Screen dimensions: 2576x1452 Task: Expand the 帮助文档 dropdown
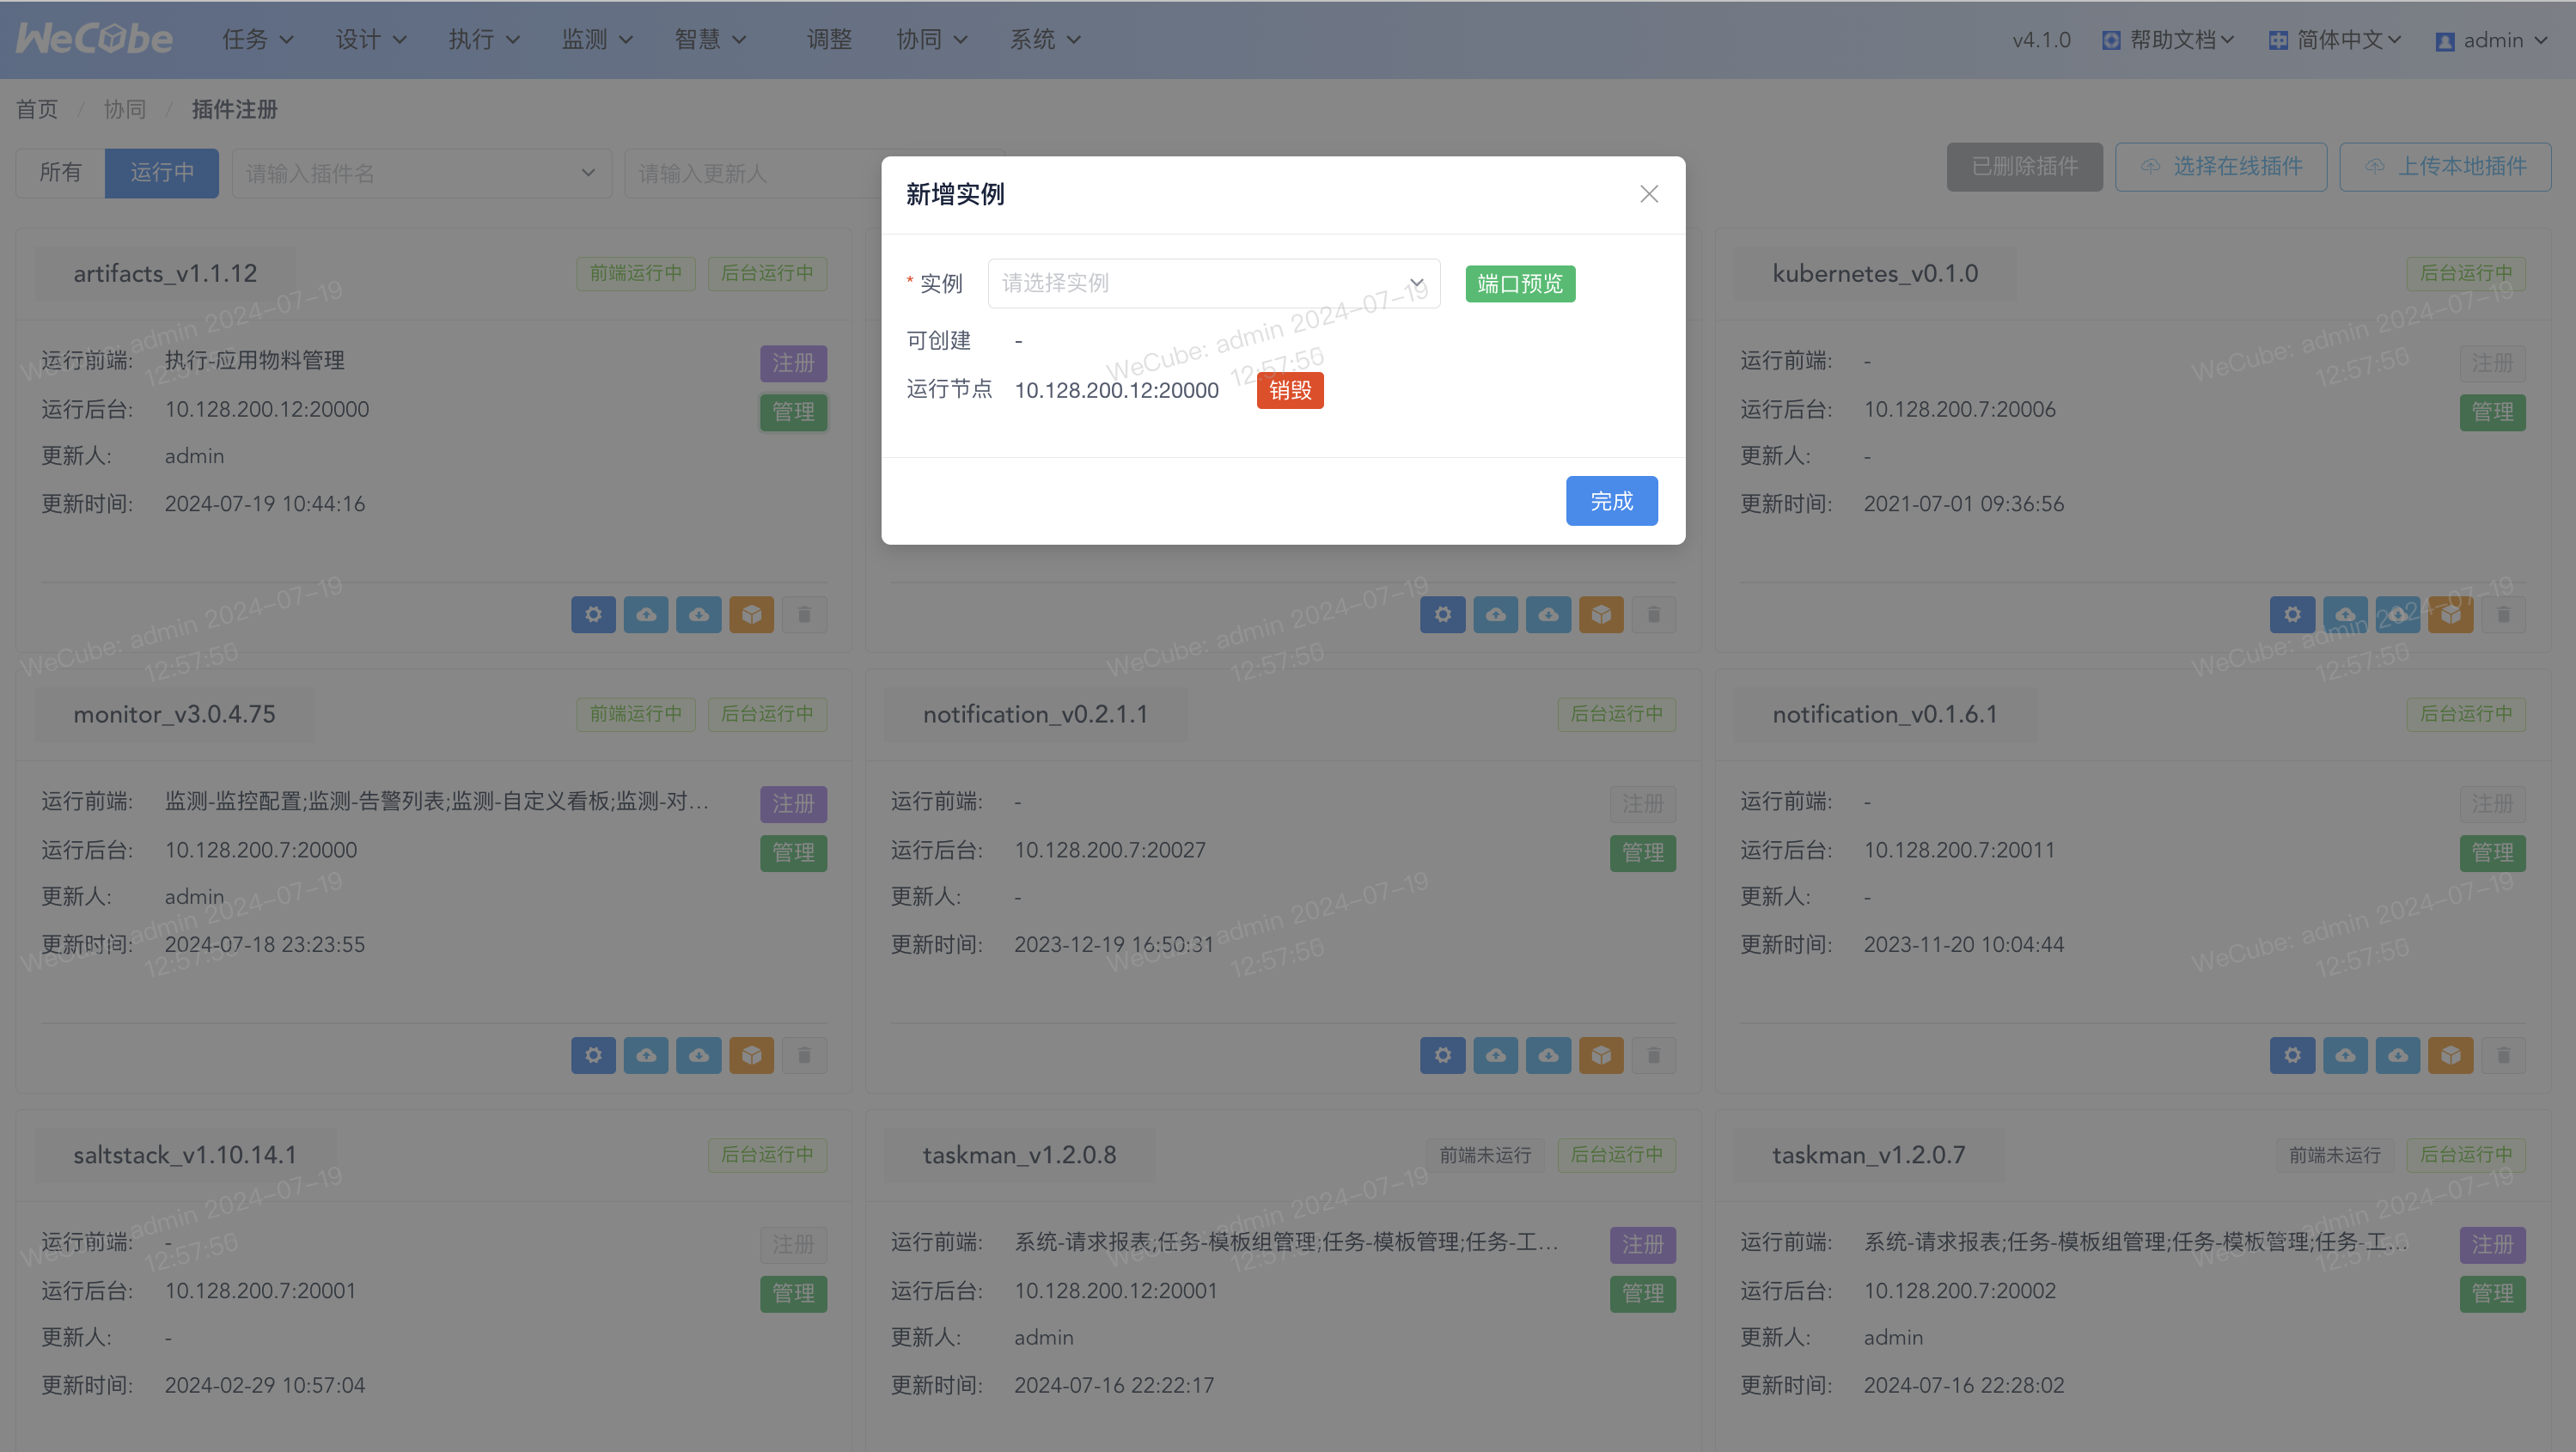(2167, 40)
